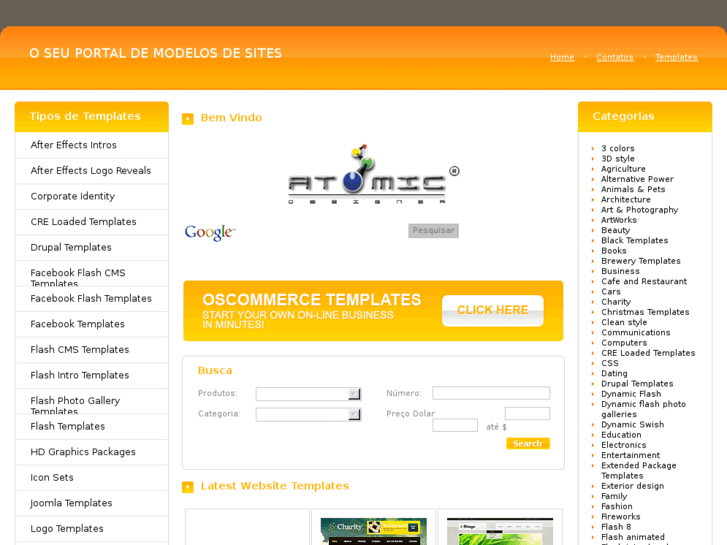Click the Google logo beside search
Viewport: 727px width, 545px height.
[x=210, y=232]
